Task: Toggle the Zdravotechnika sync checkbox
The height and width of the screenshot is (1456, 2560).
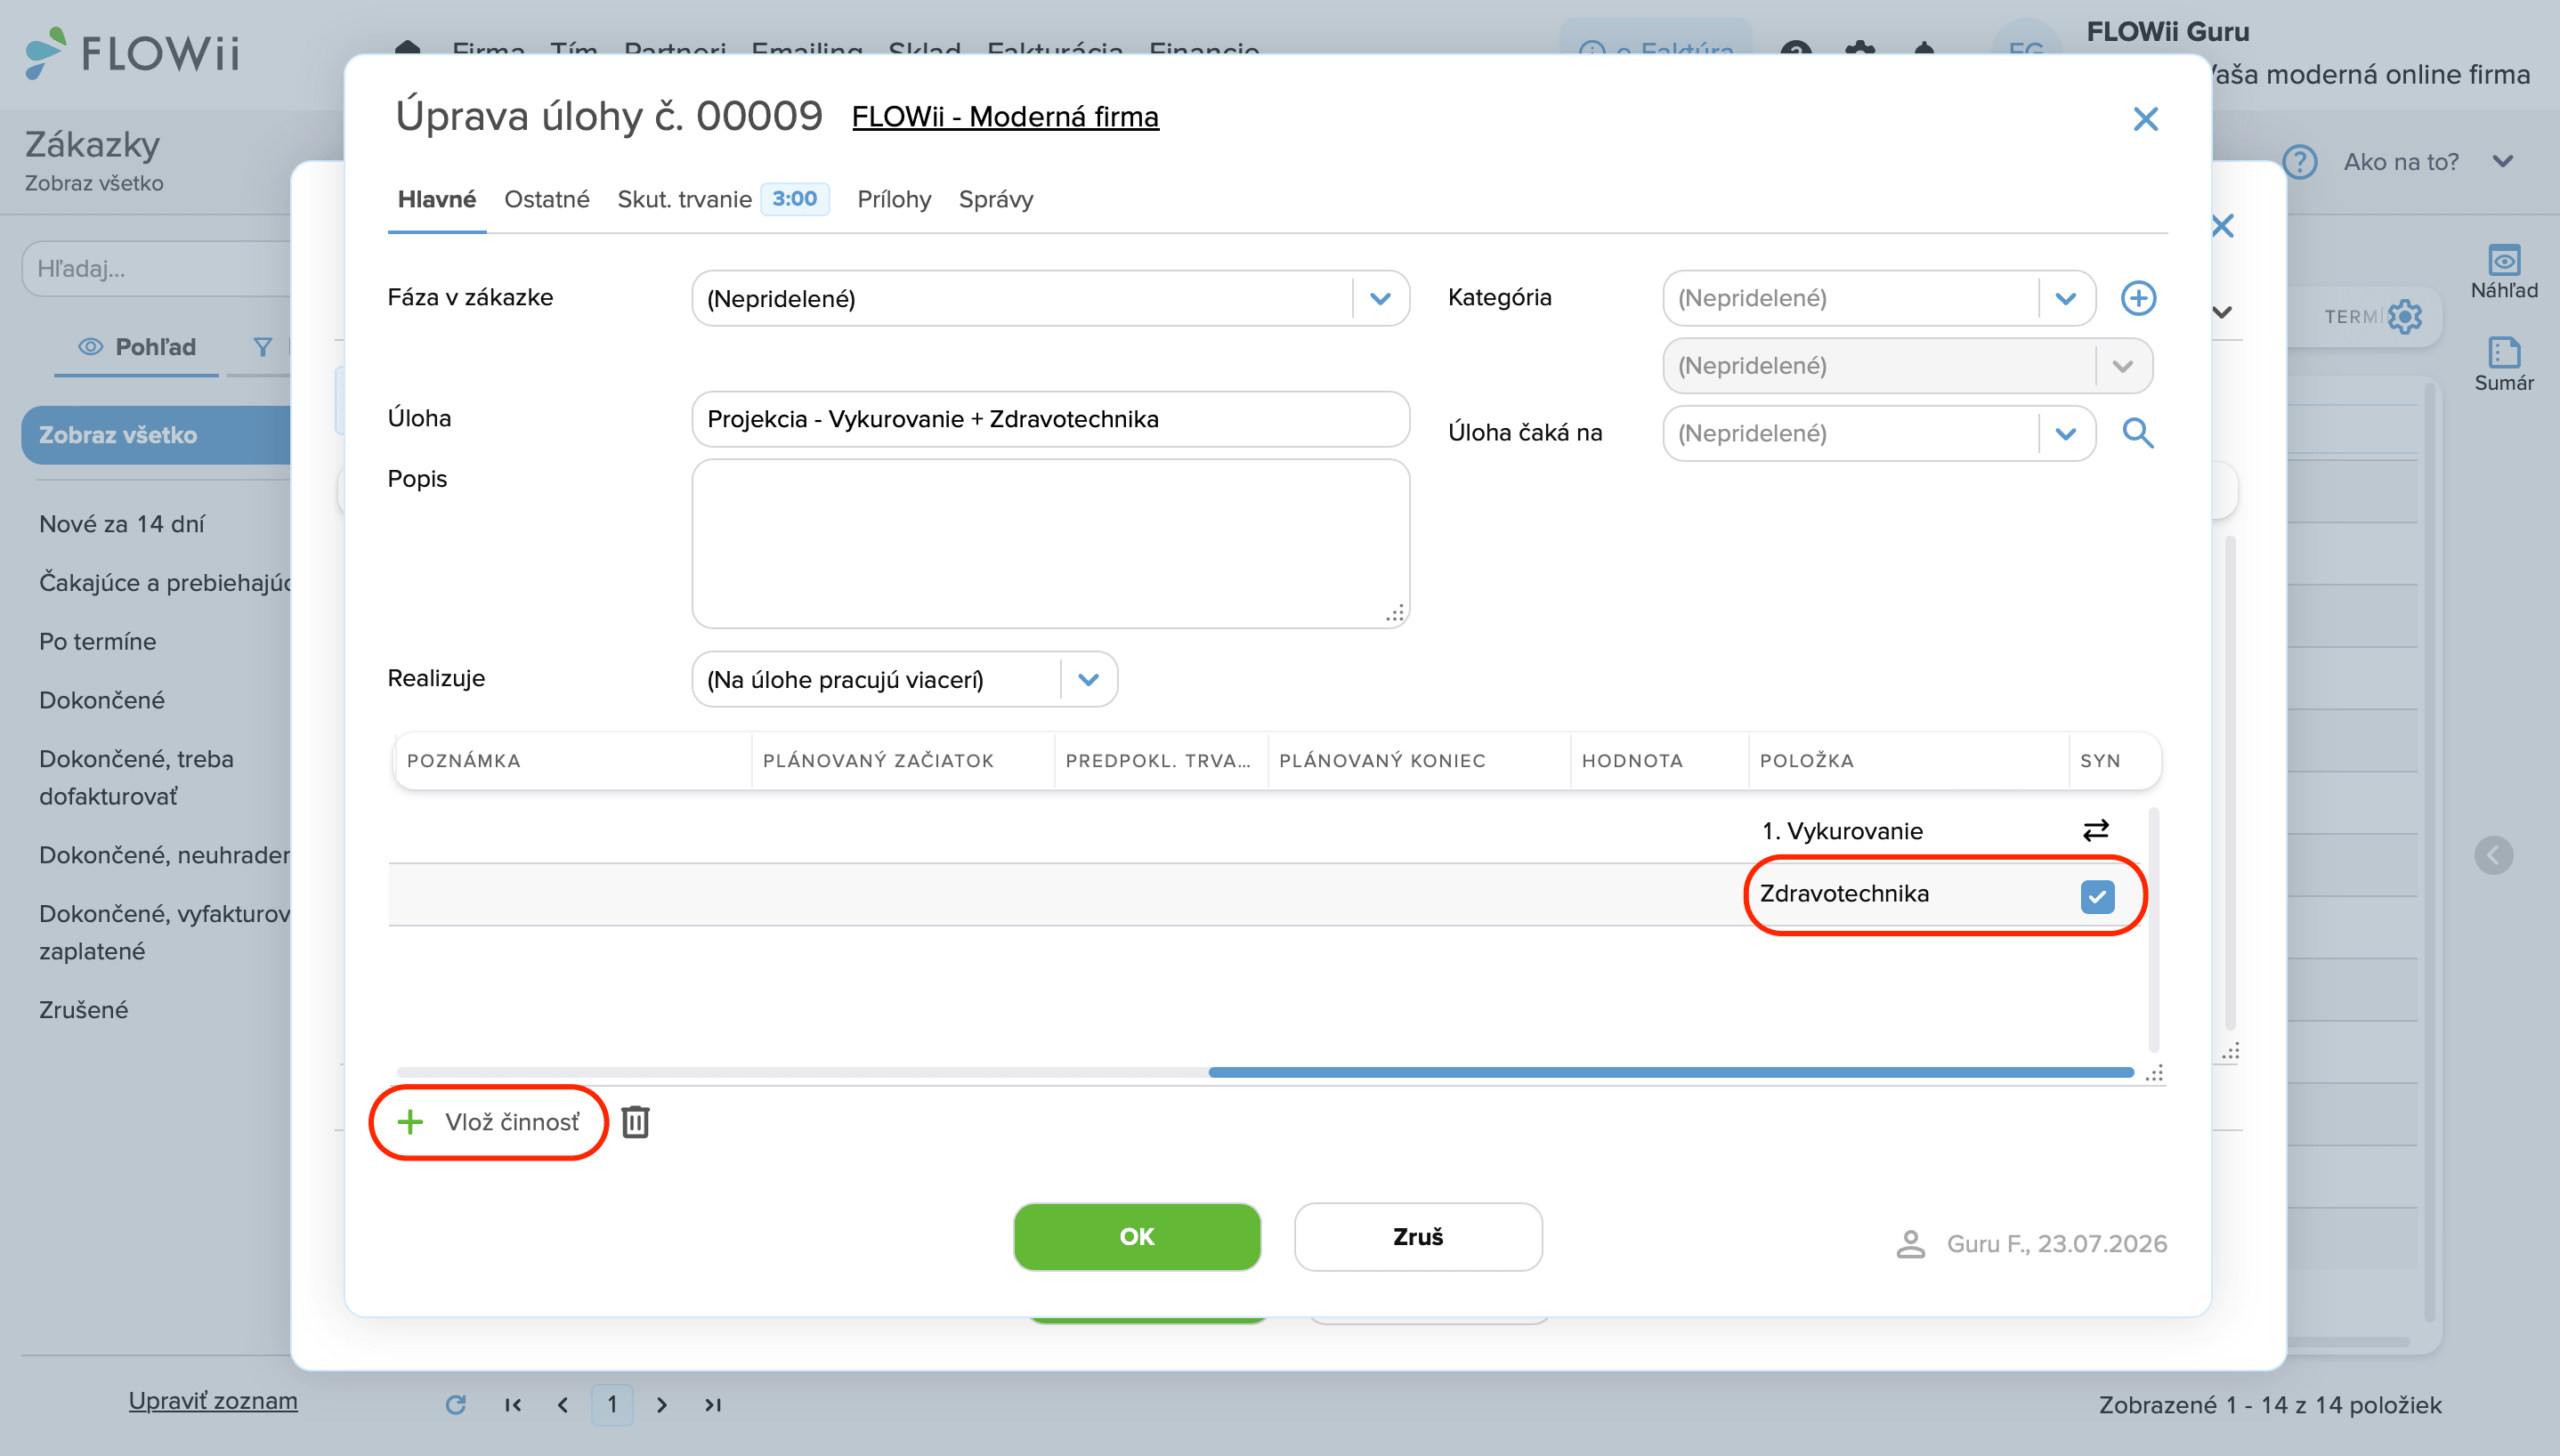Action: (2097, 896)
